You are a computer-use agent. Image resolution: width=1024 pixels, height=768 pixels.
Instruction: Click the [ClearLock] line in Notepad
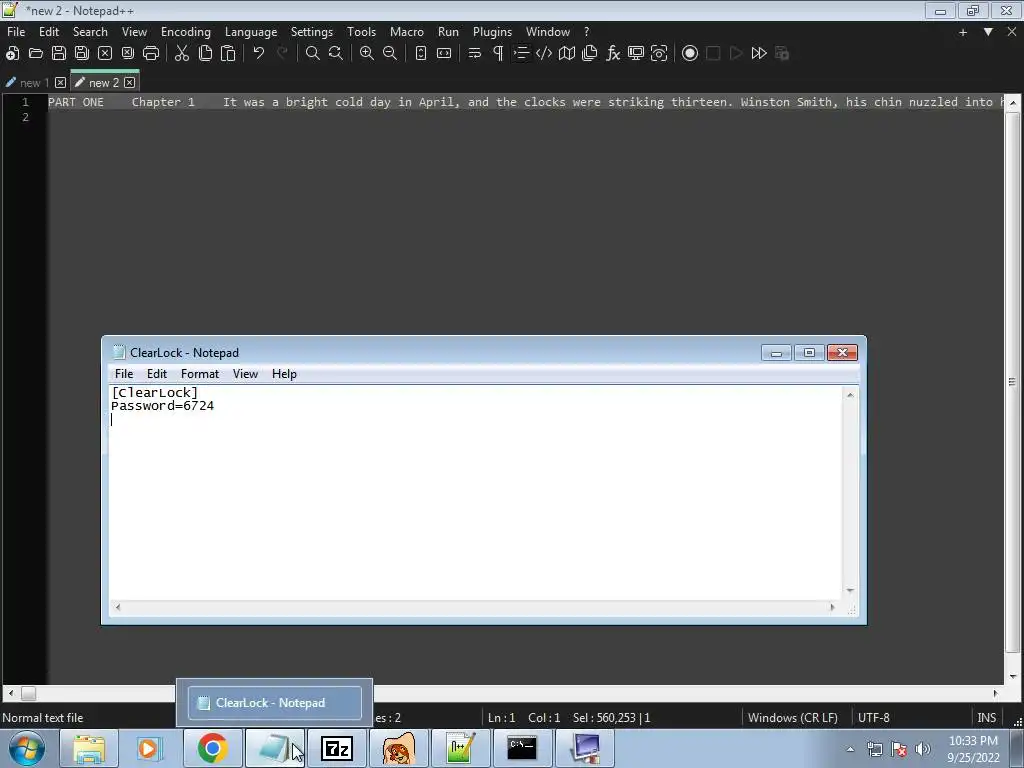154,392
